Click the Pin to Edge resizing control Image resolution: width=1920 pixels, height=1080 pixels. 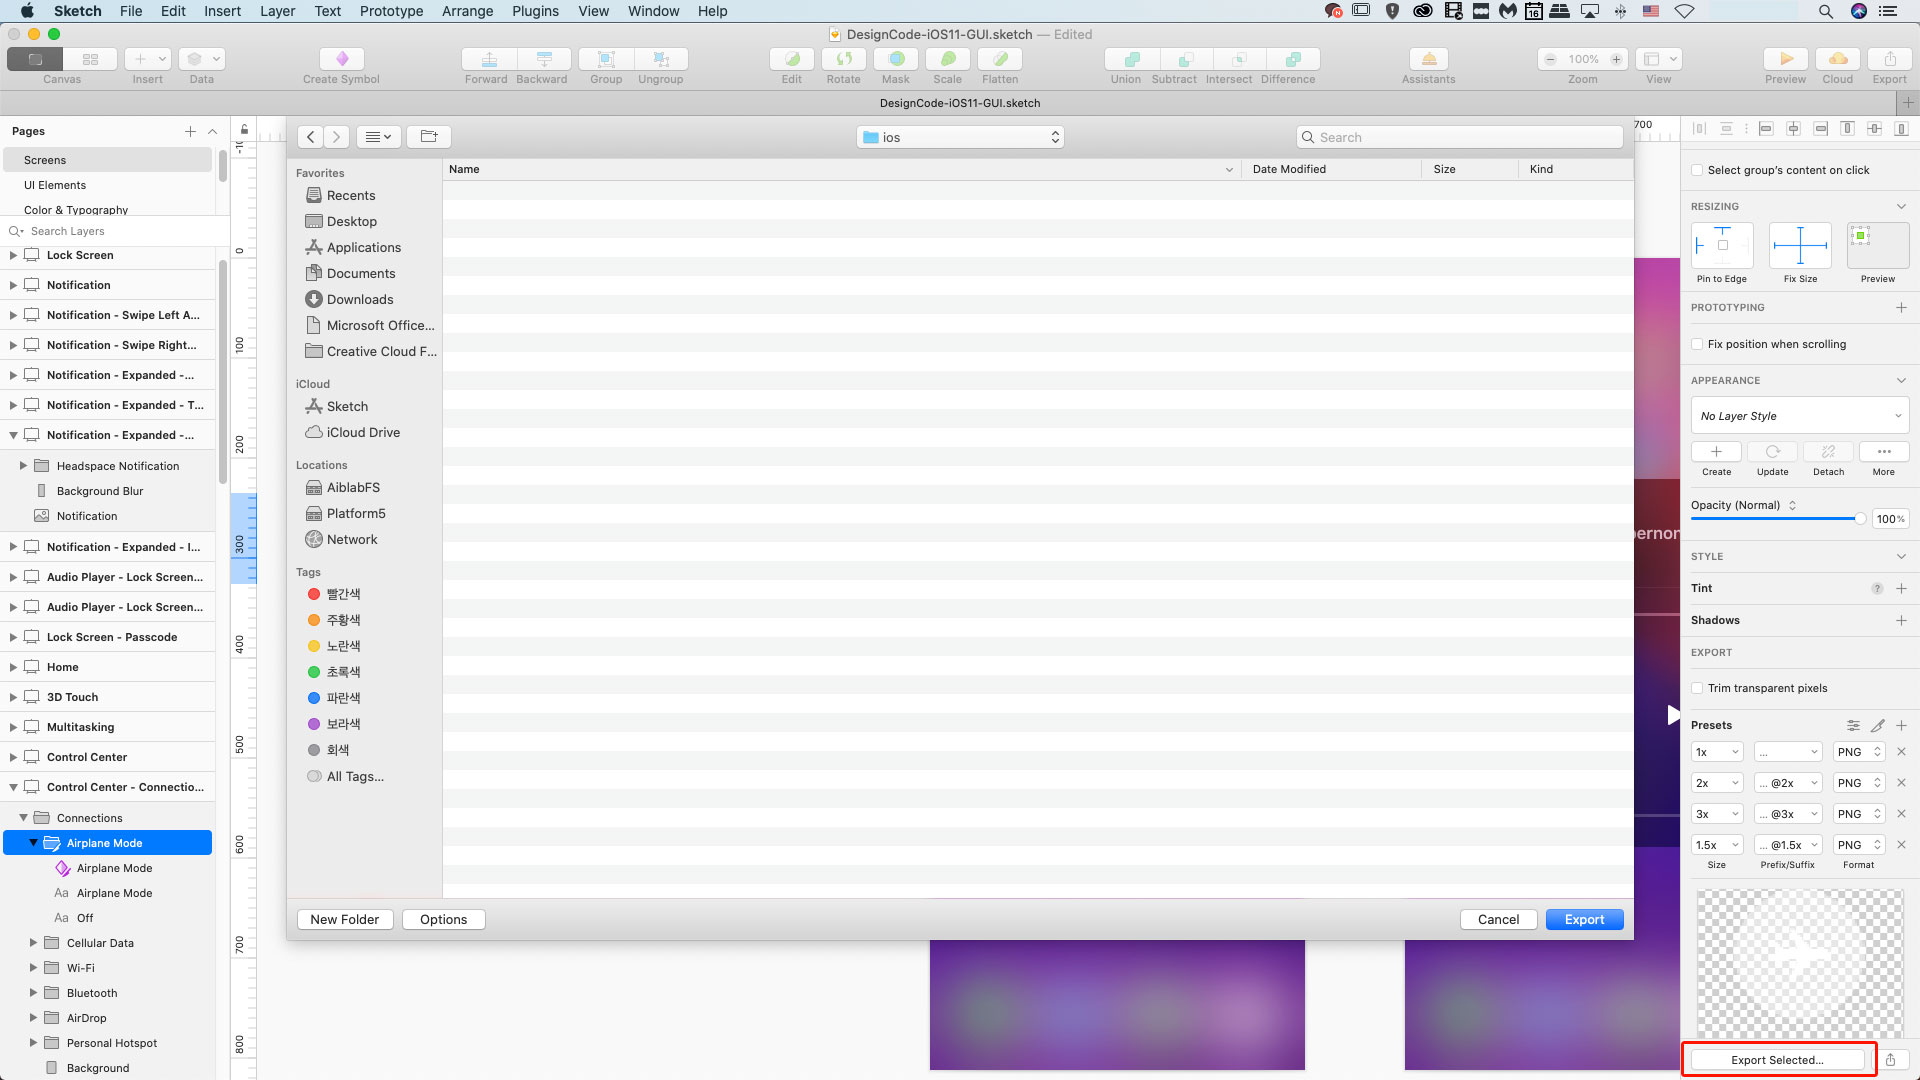[1722, 246]
